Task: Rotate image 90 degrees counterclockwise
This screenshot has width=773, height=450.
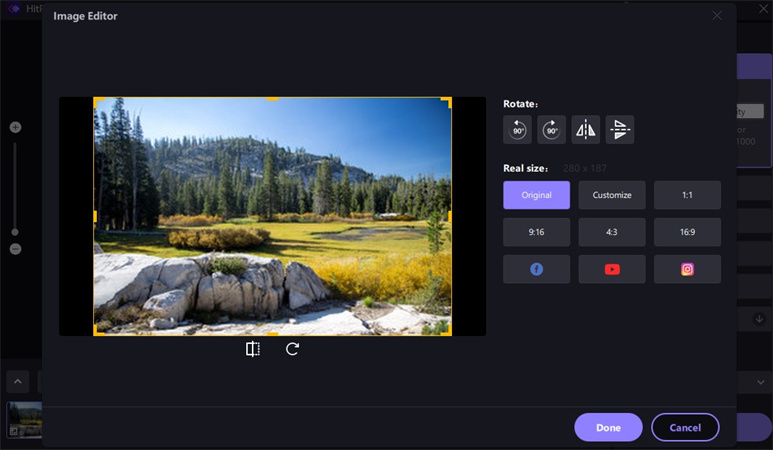Action: 518,130
